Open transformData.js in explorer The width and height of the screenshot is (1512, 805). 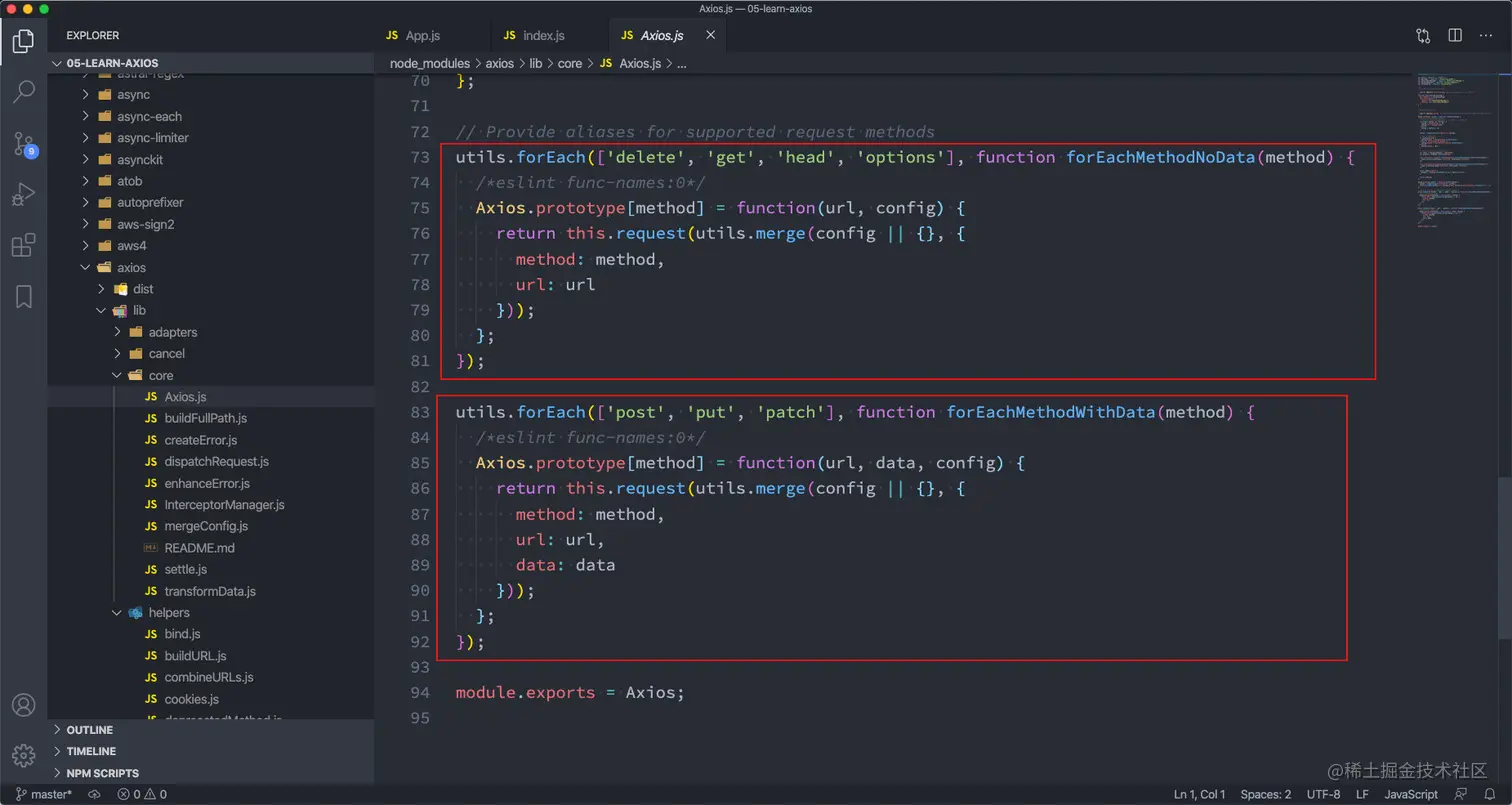211,591
